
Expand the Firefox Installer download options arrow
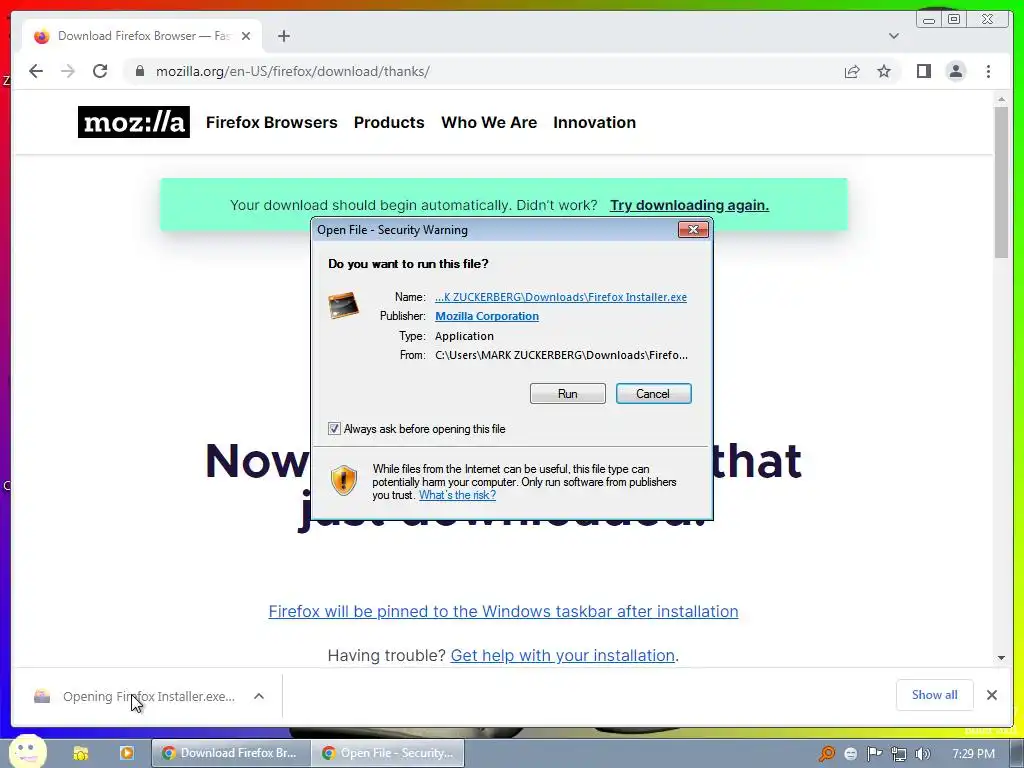[x=259, y=696]
